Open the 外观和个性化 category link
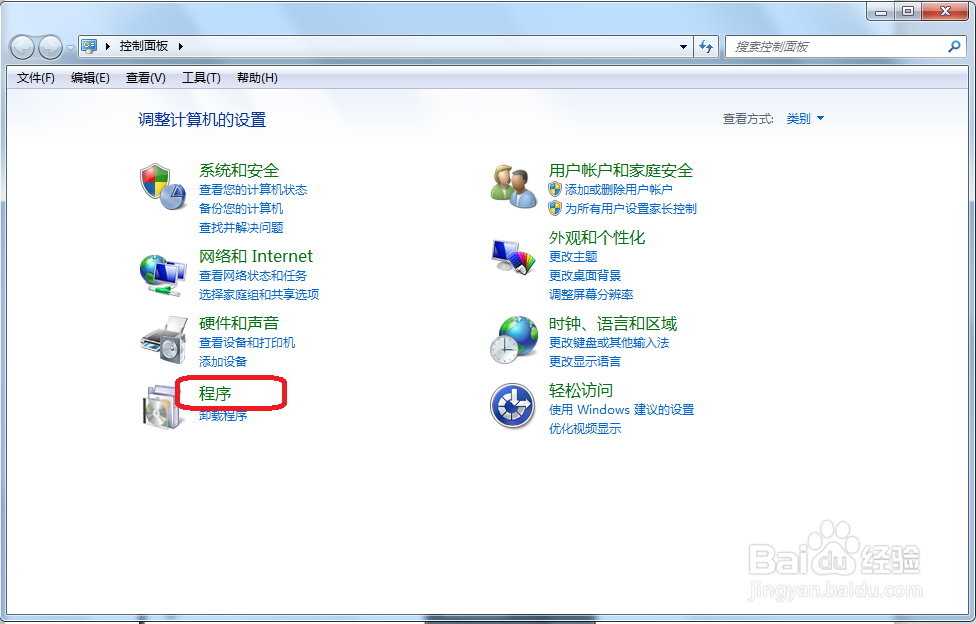Screen dimensions: 976x624 [597, 237]
